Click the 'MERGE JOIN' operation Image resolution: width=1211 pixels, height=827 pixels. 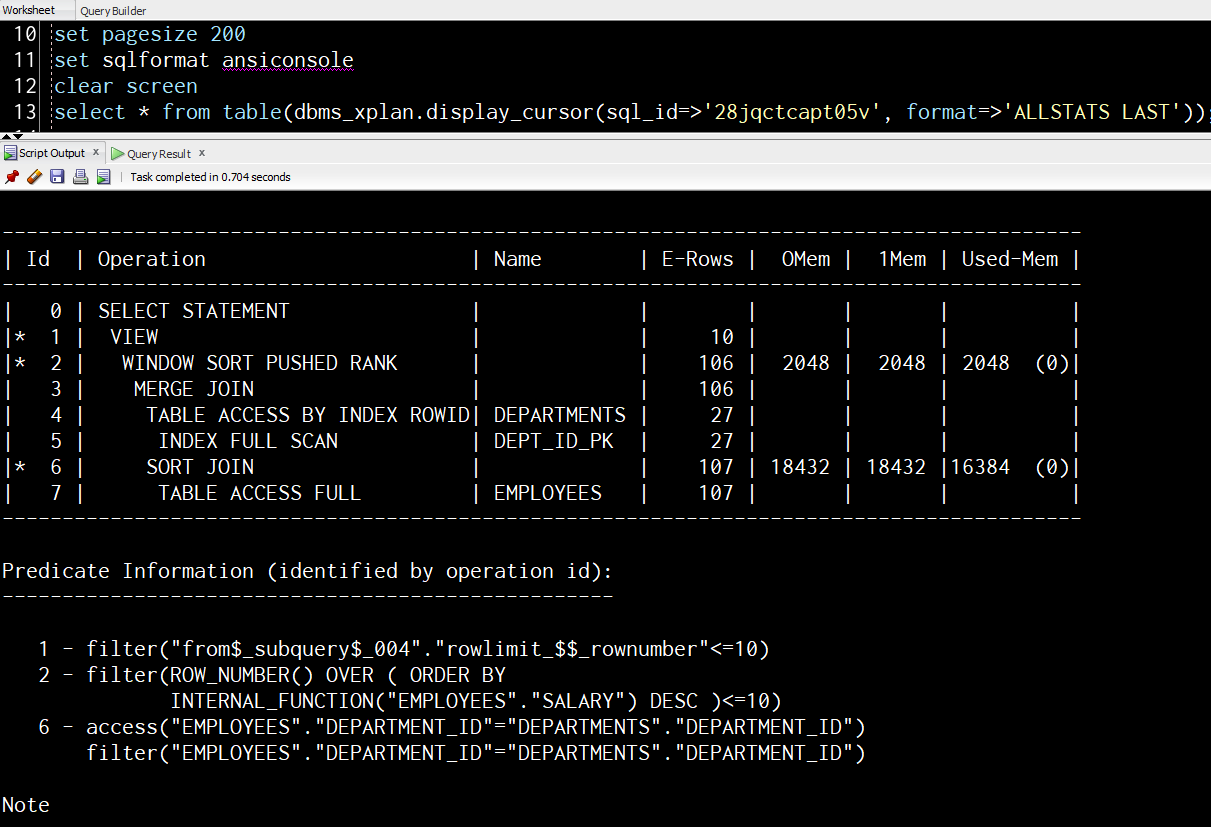194,389
